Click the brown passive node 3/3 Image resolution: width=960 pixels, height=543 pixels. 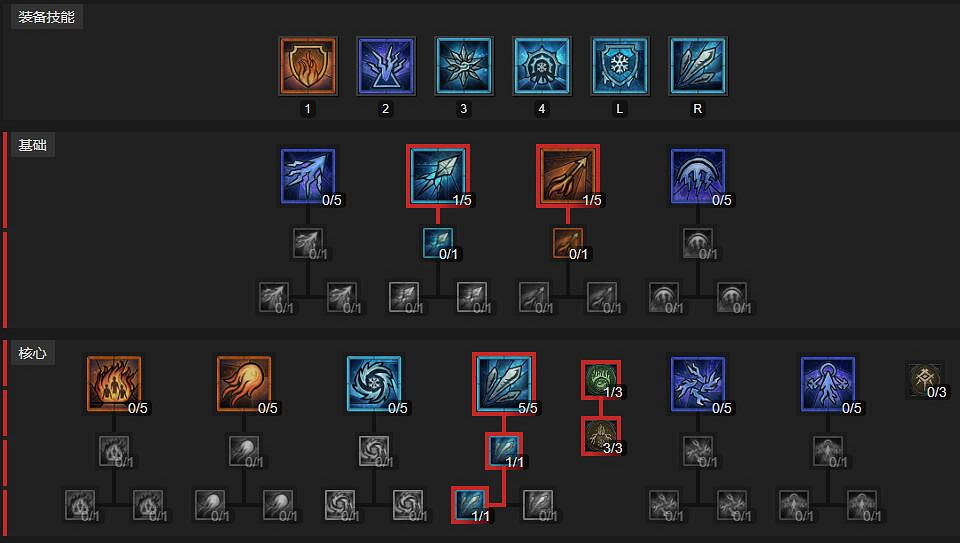pos(601,436)
